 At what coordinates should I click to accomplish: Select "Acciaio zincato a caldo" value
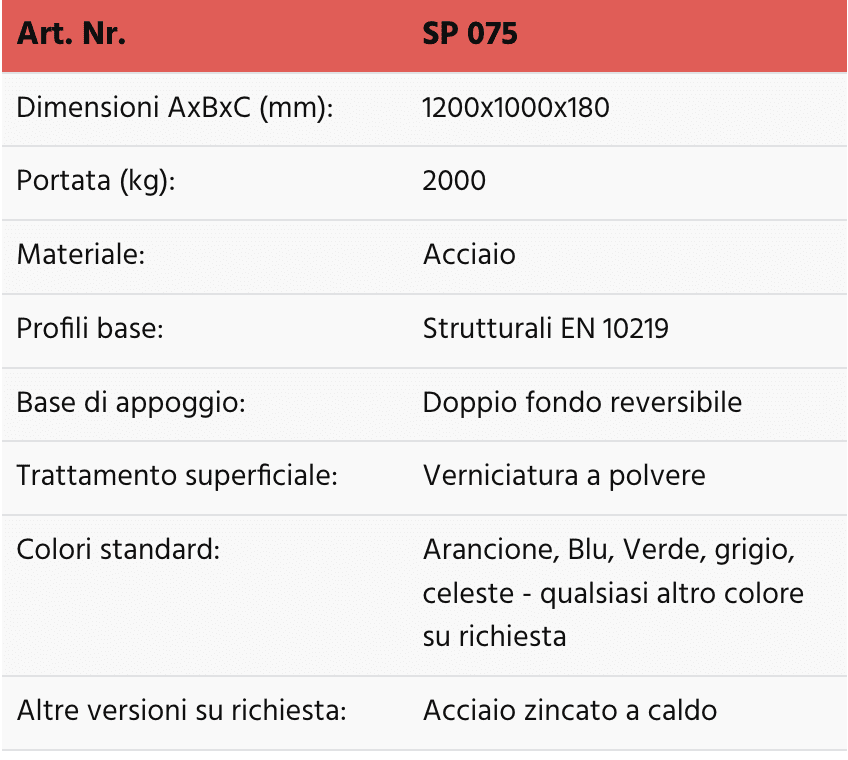point(570,711)
